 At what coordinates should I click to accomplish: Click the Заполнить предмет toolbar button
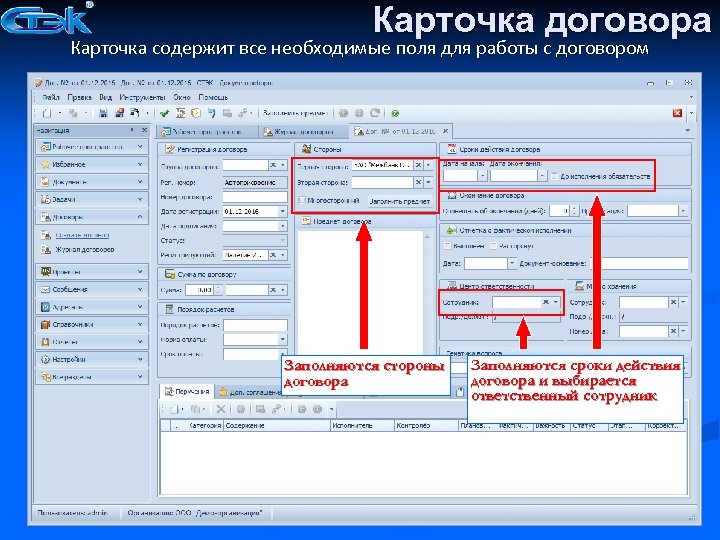(295, 113)
